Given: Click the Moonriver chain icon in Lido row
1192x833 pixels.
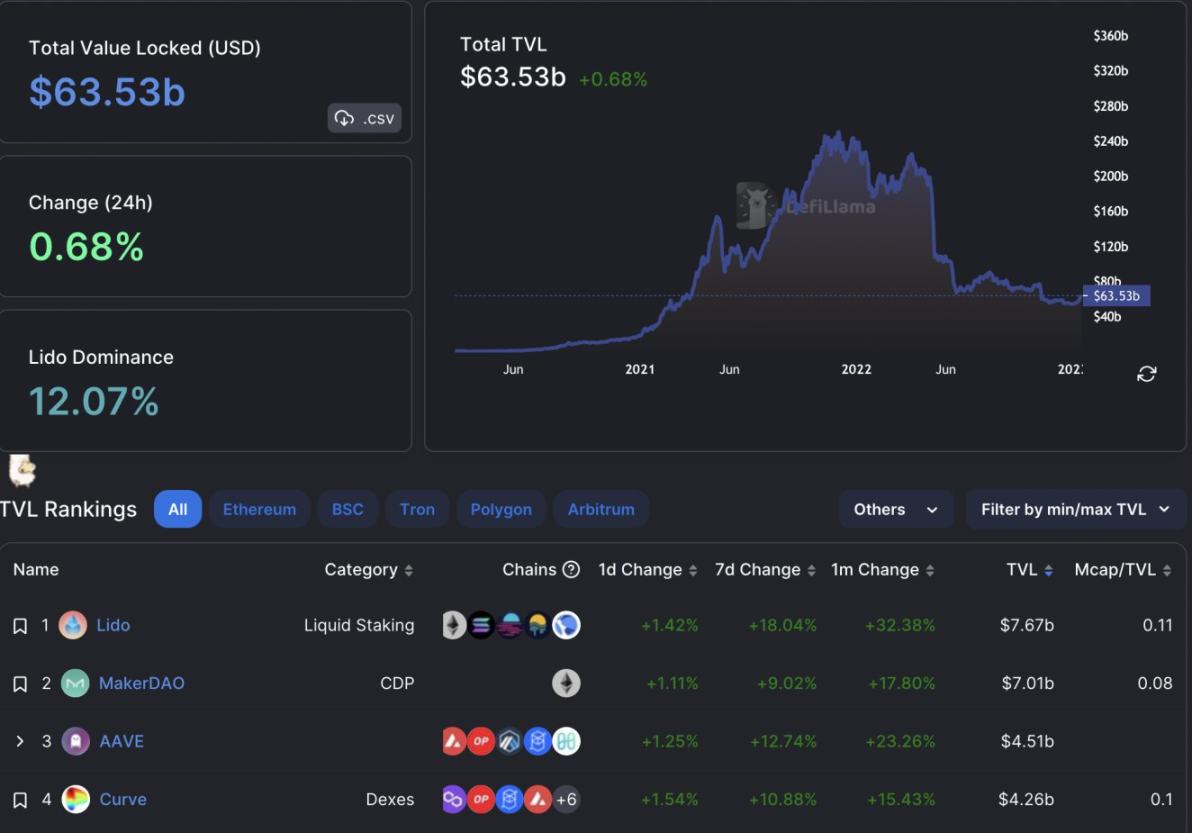Looking at the screenshot, I should [x=537, y=625].
